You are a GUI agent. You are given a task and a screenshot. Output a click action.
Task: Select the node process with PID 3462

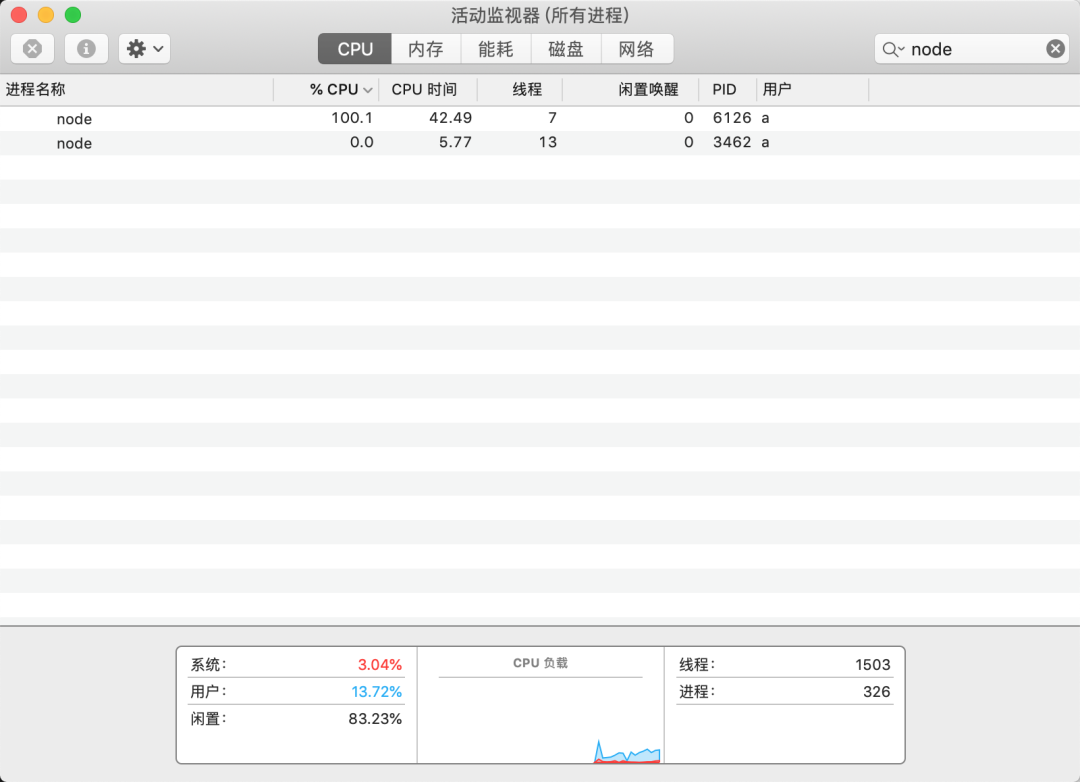click(x=74, y=143)
